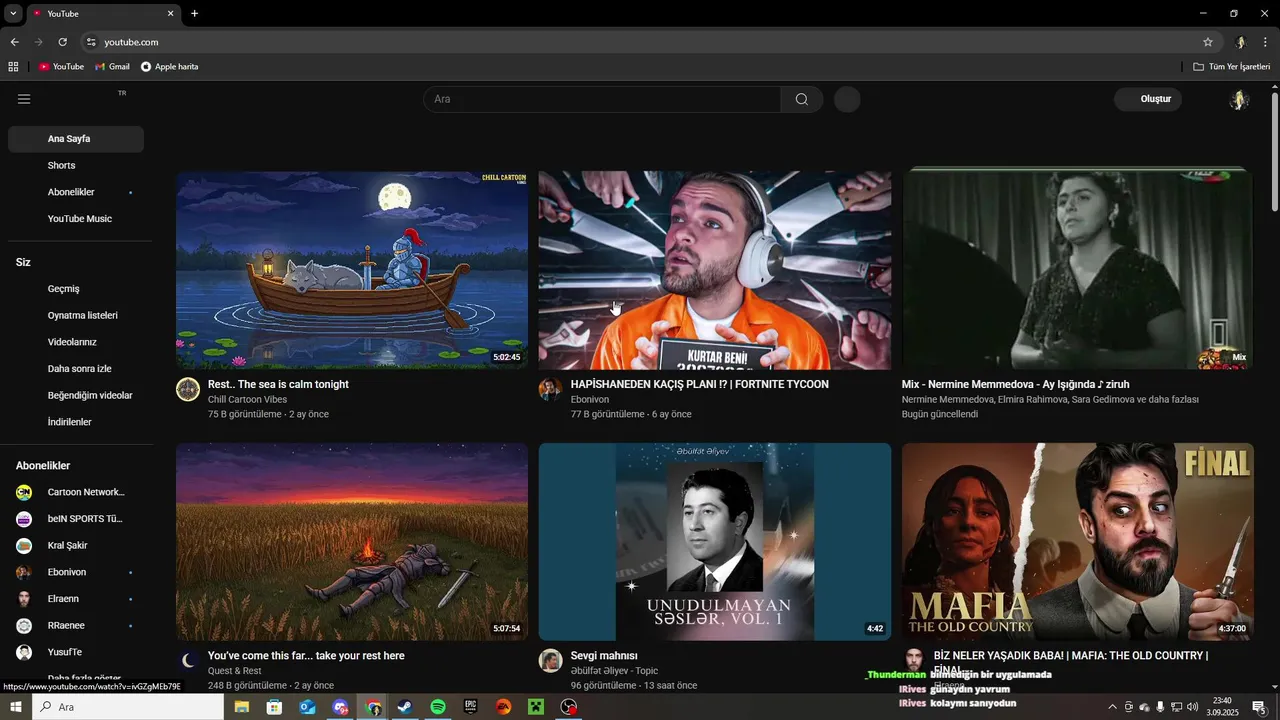Open the Əbülfət Əliyev - Topic channel name
This screenshot has height=720, width=1280.
(x=614, y=671)
